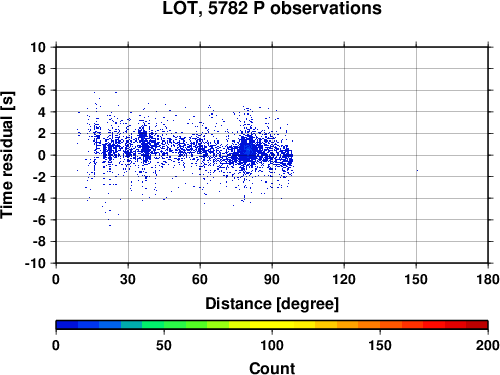Pick the green colorbar segment near 50
Image resolution: width=500 pixels, height=375 pixels.
click(164, 325)
